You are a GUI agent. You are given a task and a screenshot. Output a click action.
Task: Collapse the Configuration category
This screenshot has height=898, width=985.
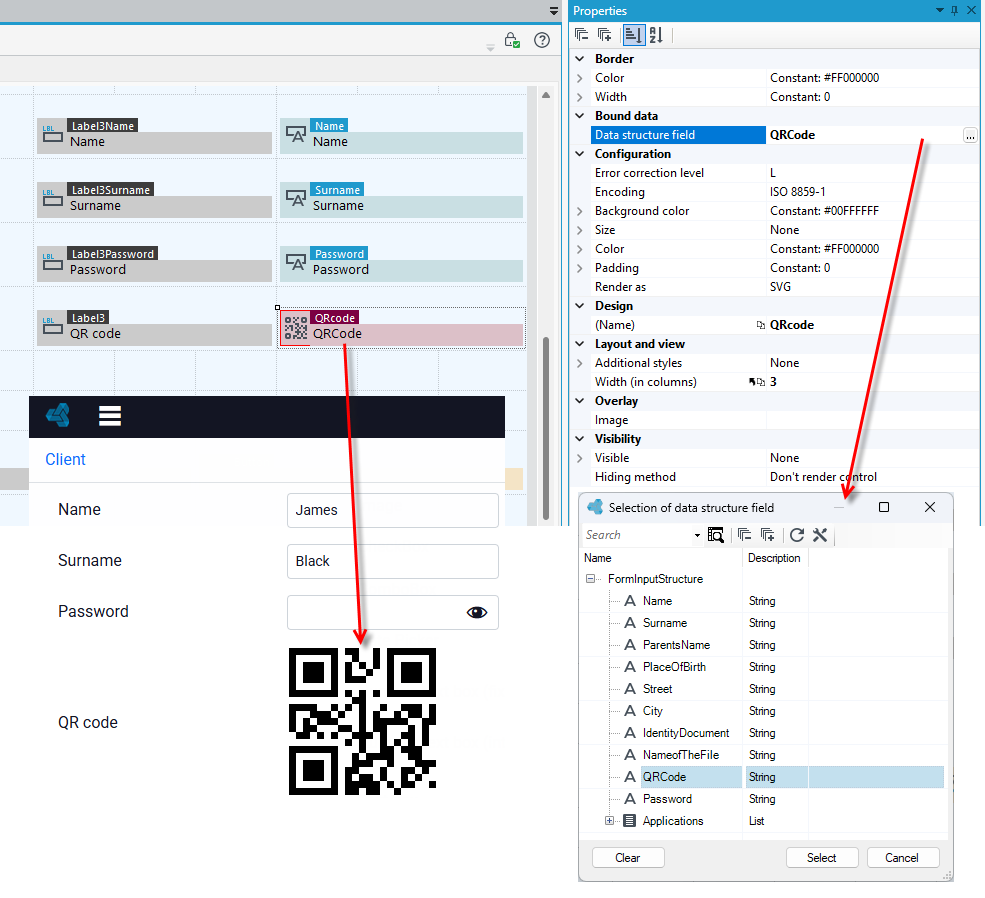(580, 154)
